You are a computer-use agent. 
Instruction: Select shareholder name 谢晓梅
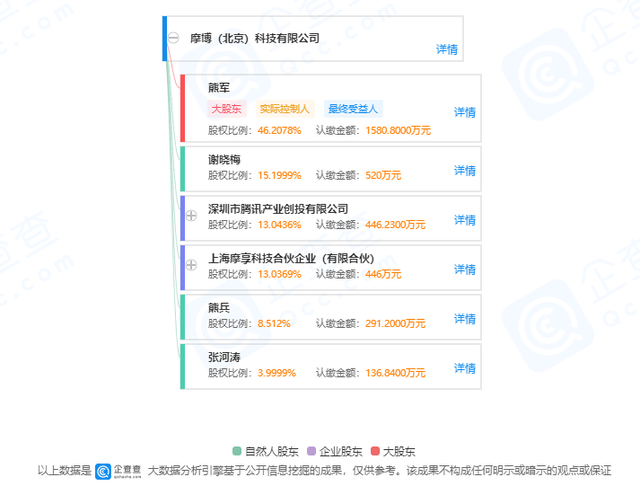[x=224, y=159]
